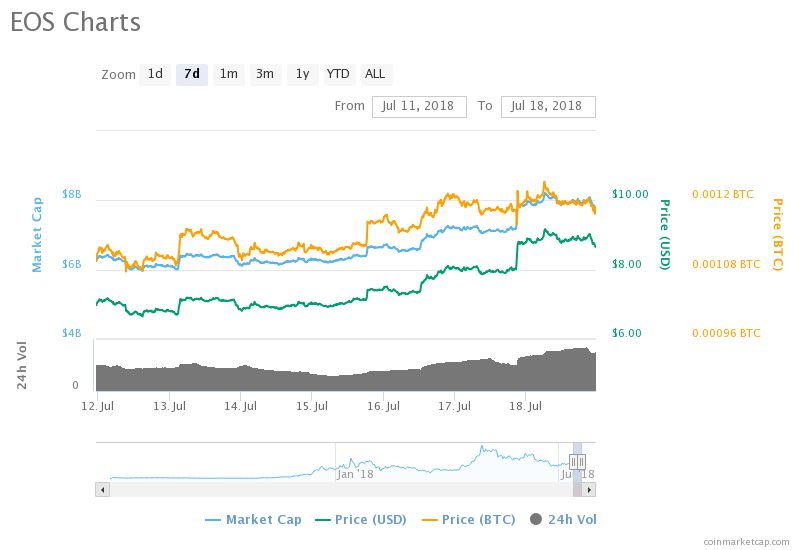This screenshot has width=800, height=550.
Task: Click the 12. Jul axis label
Action: (98, 406)
